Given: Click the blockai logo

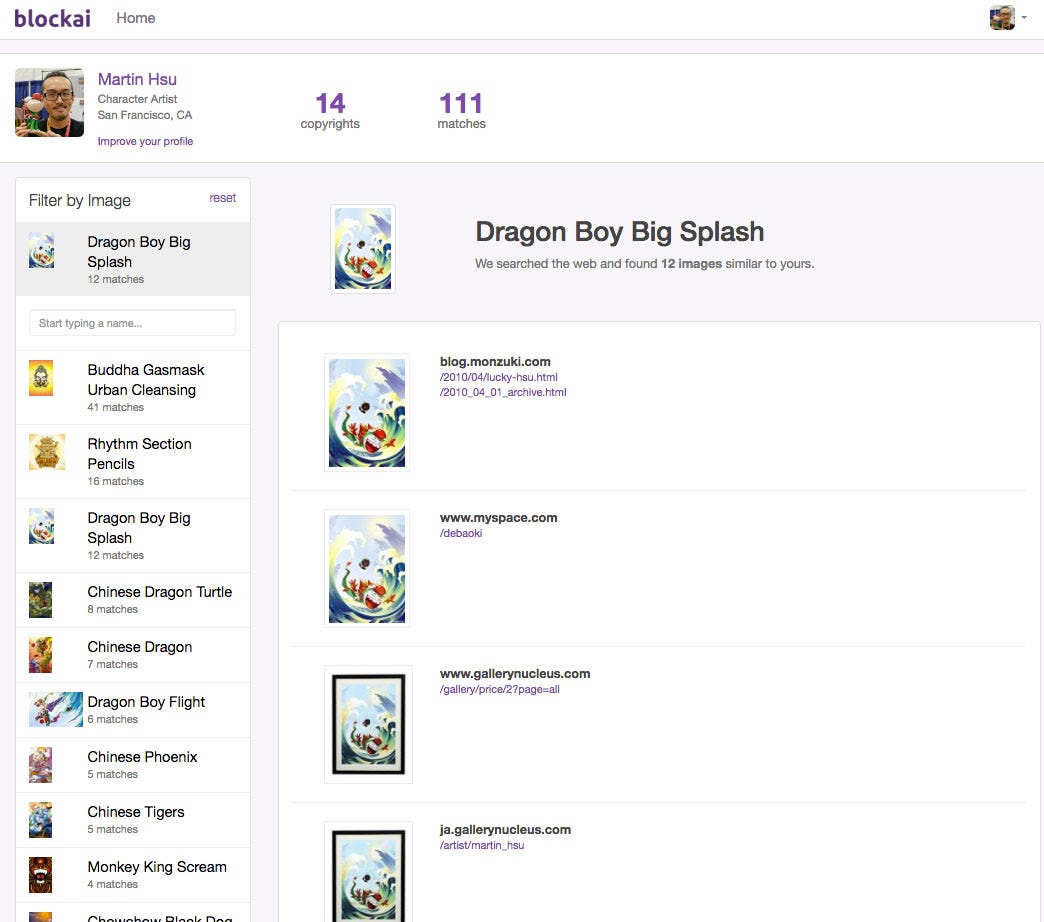Looking at the screenshot, I should [x=53, y=18].
